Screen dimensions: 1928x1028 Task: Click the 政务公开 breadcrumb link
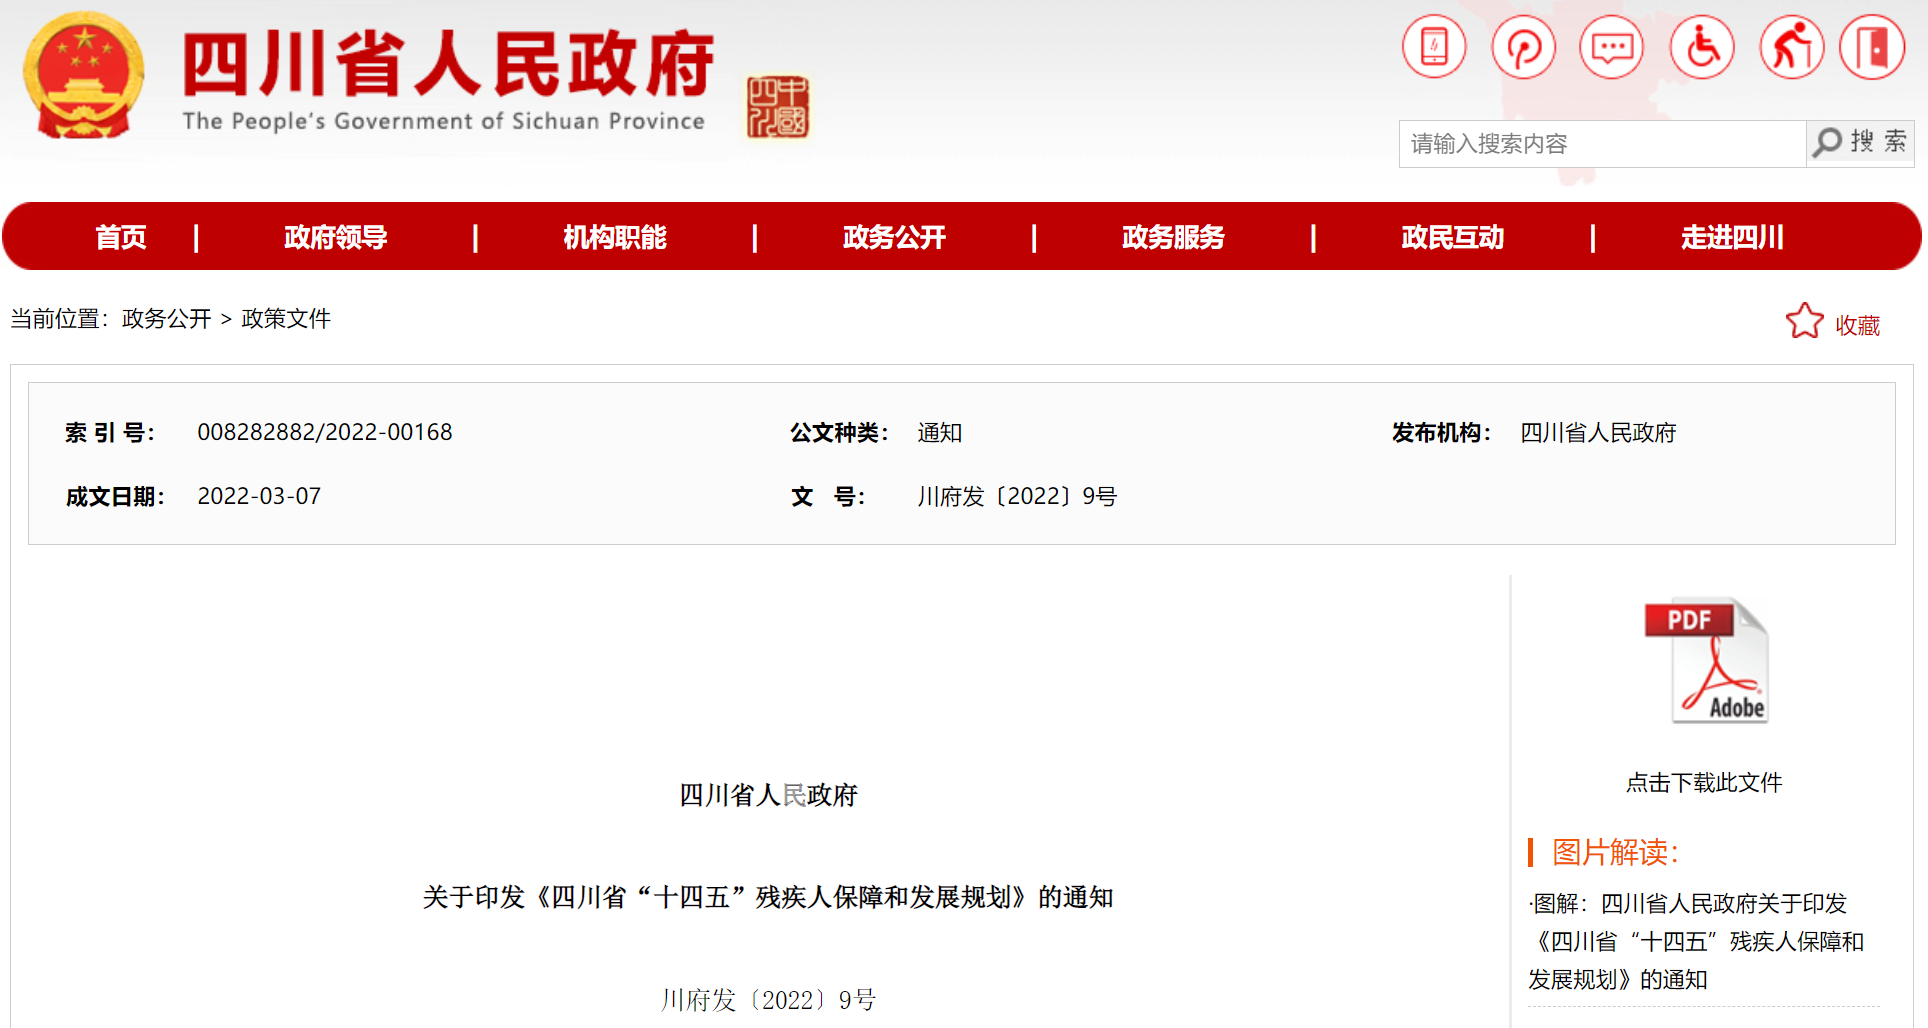pos(166,319)
